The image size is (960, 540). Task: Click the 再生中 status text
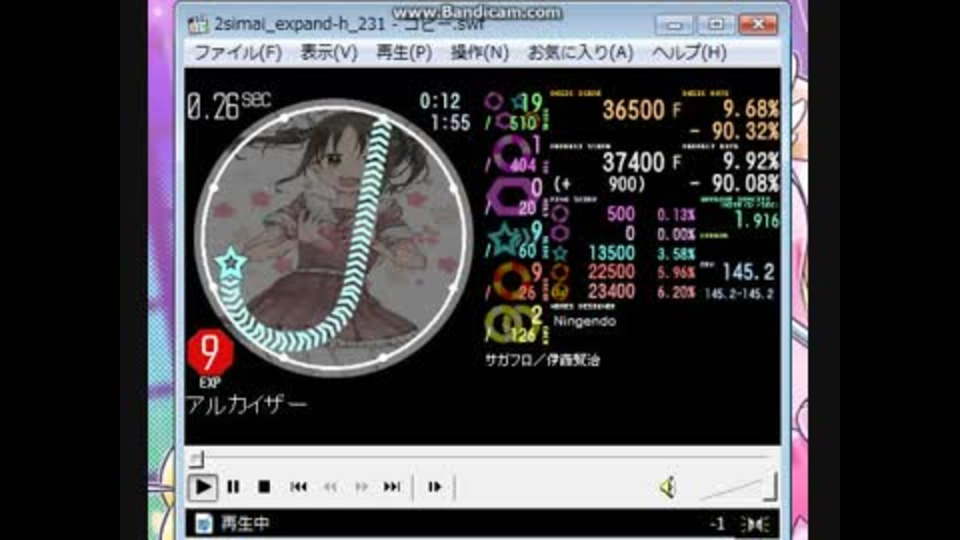pos(245,523)
